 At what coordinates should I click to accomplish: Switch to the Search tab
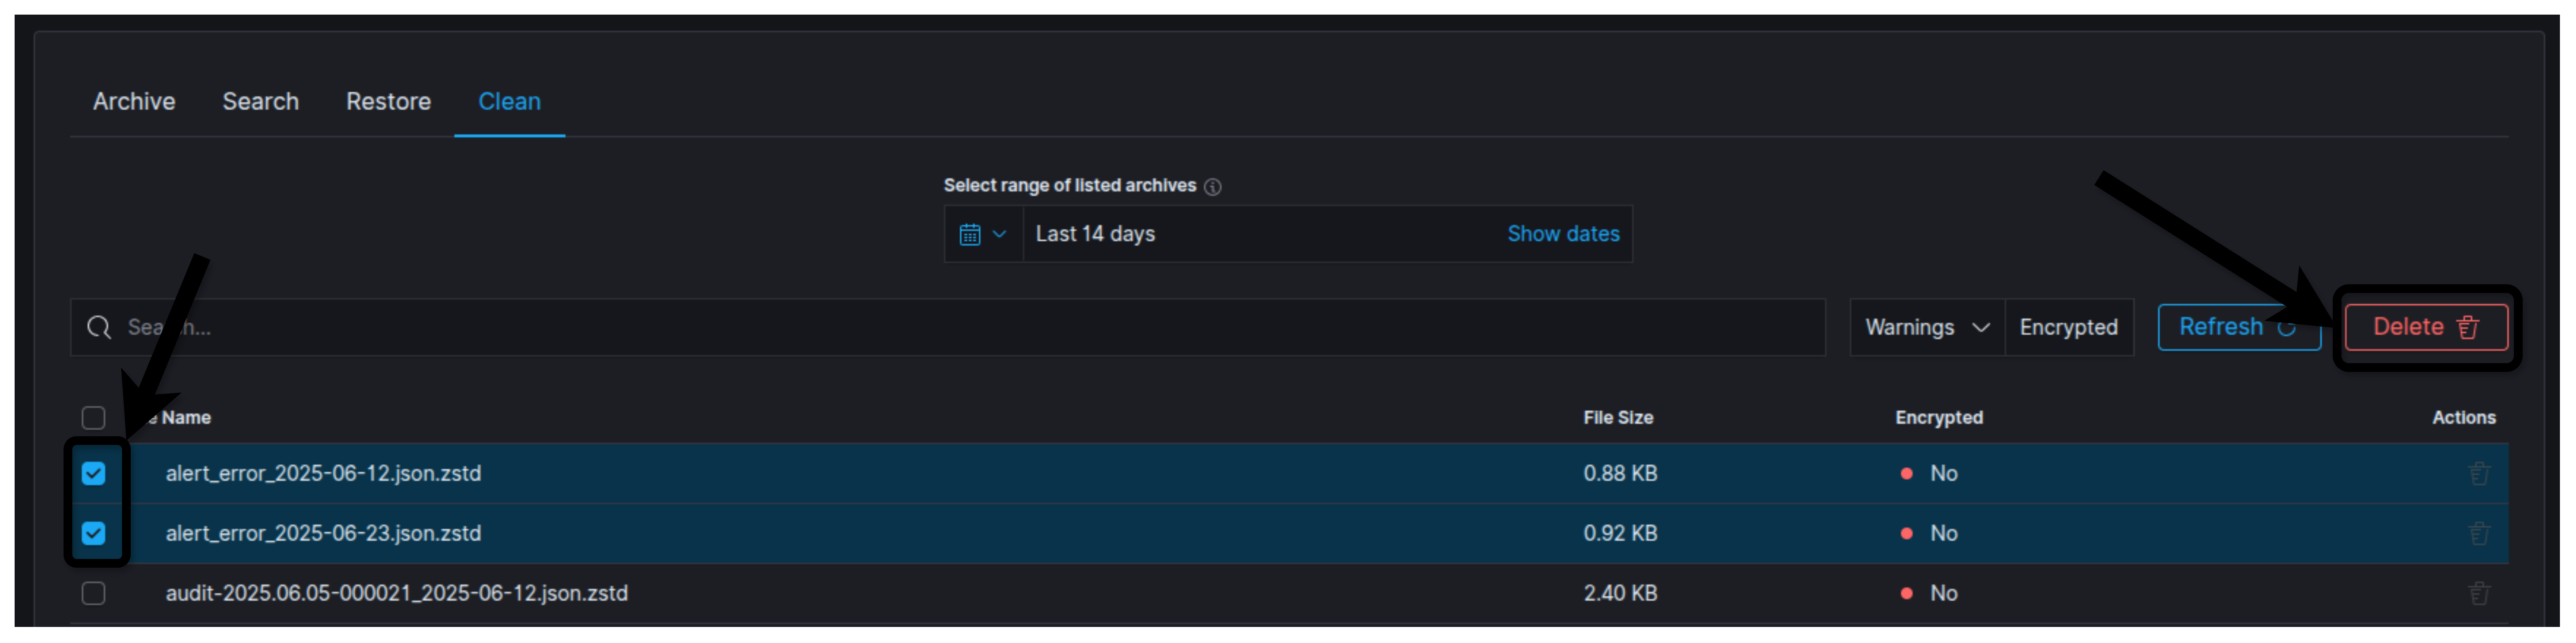coord(260,101)
